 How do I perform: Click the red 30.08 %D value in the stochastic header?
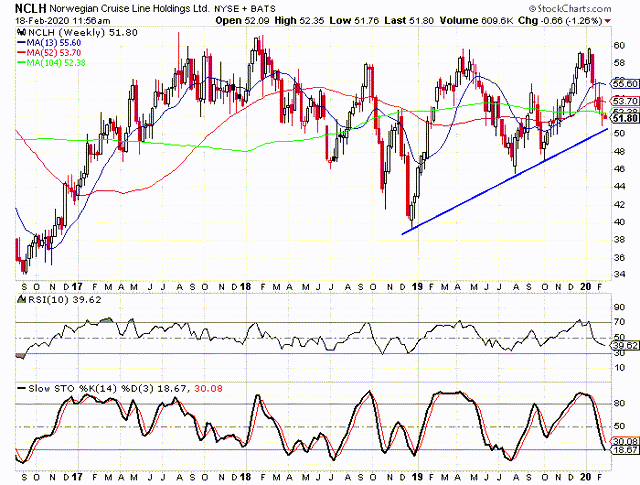208,388
